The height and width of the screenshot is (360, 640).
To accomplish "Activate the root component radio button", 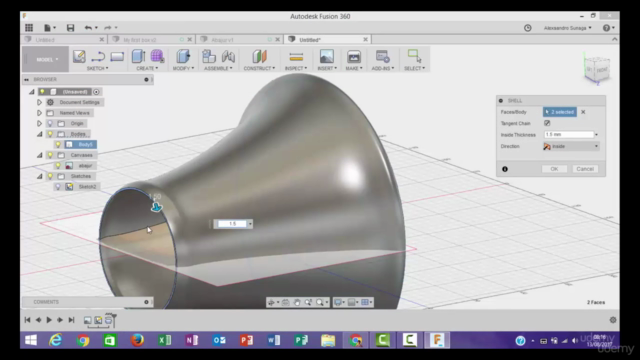I will coord(96,92).
